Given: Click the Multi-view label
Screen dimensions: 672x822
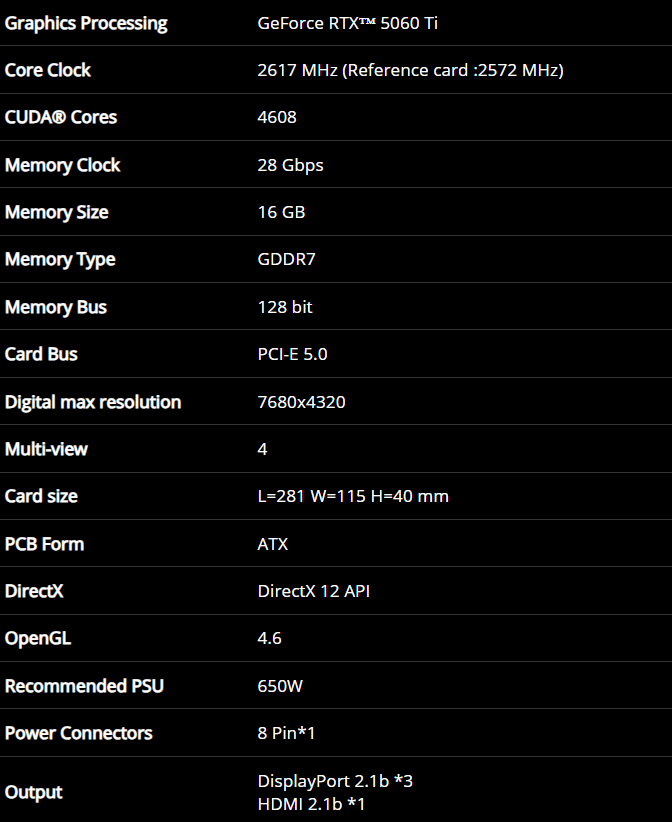Looking at the screenshot, I should [46, 449].
